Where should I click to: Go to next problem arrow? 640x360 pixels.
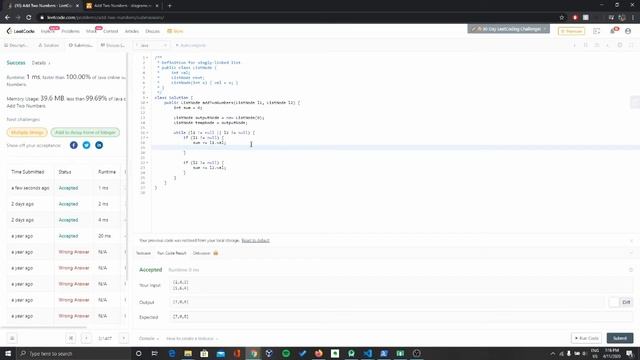(x=123, y=338)
